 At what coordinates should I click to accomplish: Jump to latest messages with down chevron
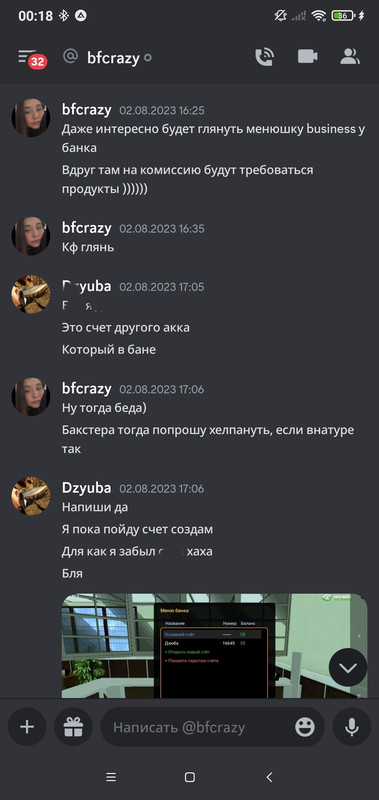point(348,667)
